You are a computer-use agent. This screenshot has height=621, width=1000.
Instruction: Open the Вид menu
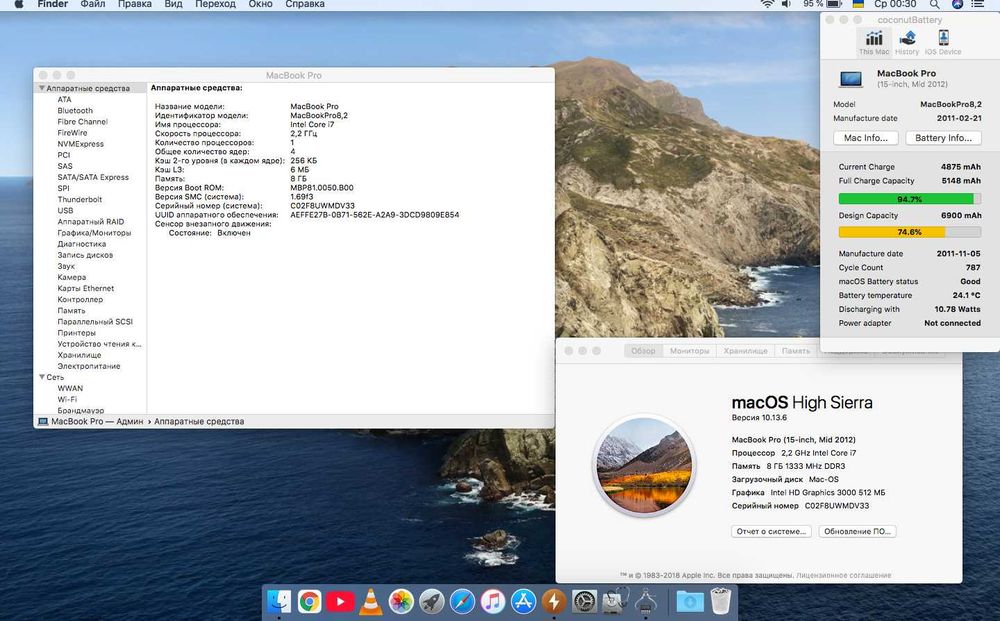coord(173,4)
